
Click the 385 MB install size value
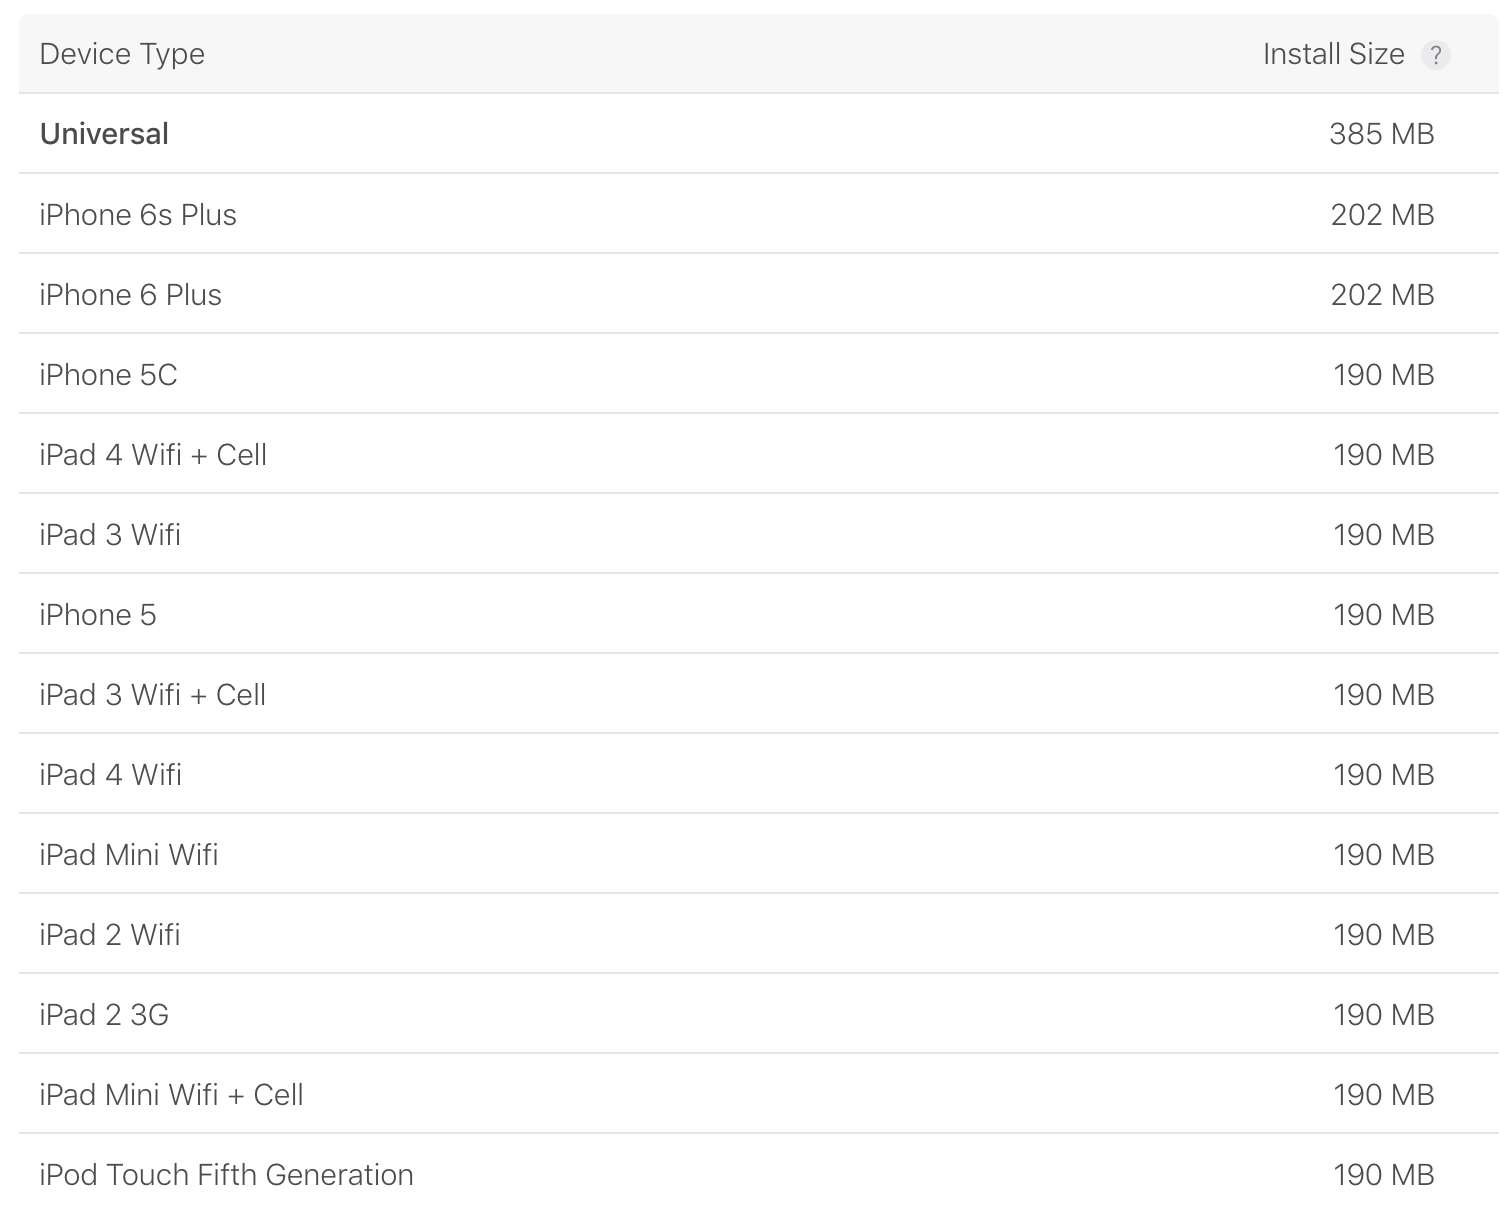click(x=1382, y=134)
